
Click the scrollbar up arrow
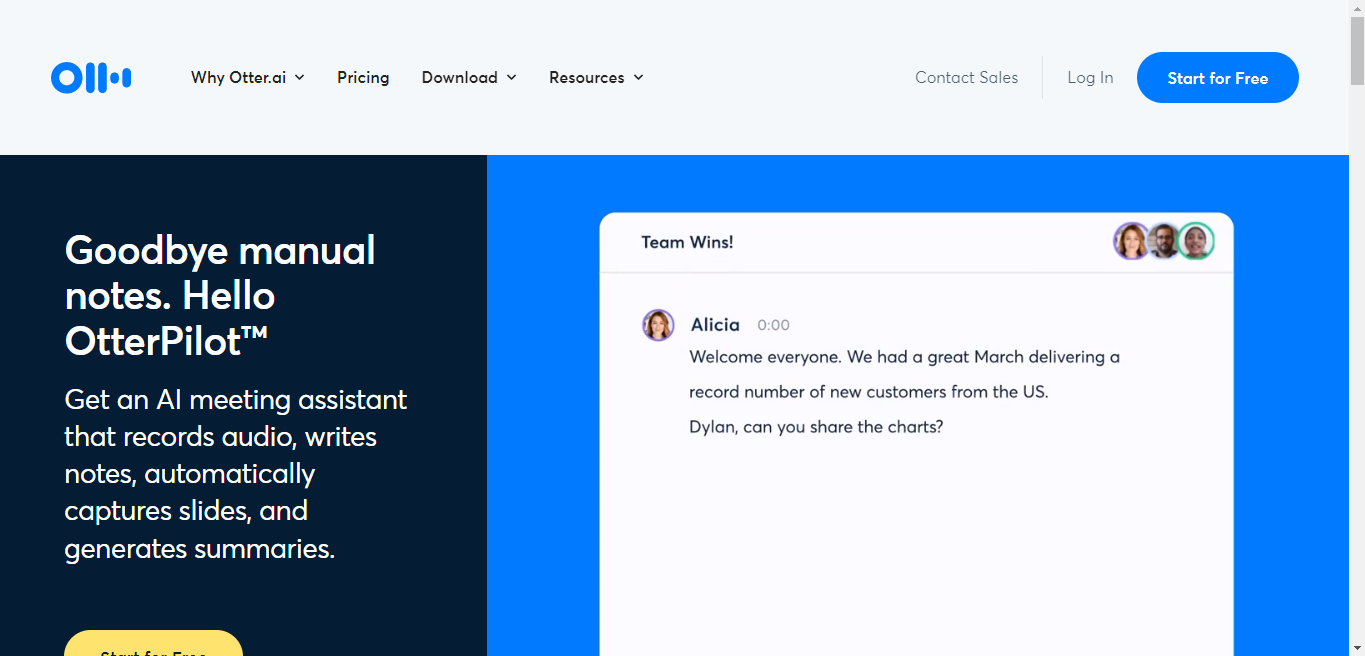coord(1356,8)
